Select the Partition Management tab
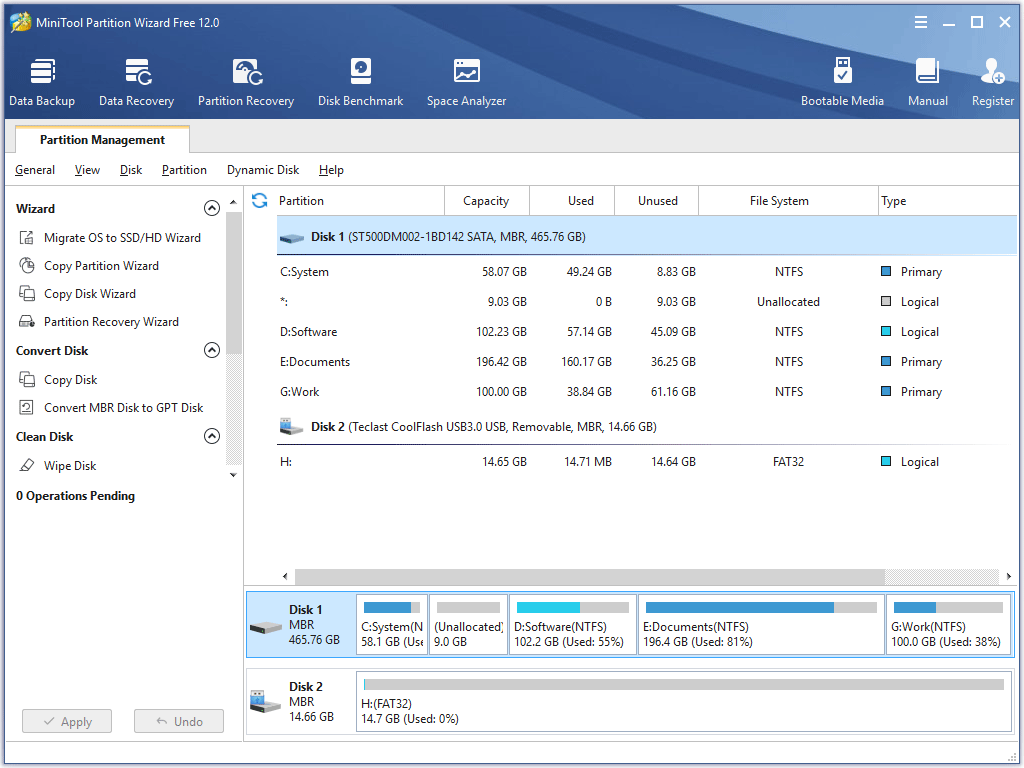The height and width of the screenshot is (768, 1024). click(103, 140)
